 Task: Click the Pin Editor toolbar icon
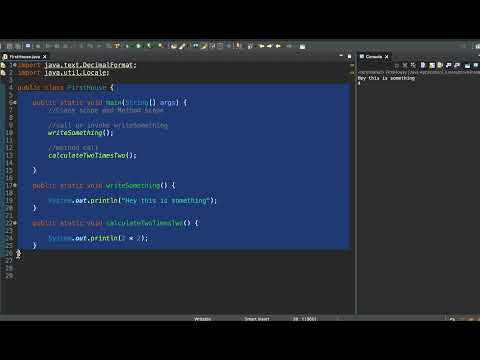[x=302, y=46]
